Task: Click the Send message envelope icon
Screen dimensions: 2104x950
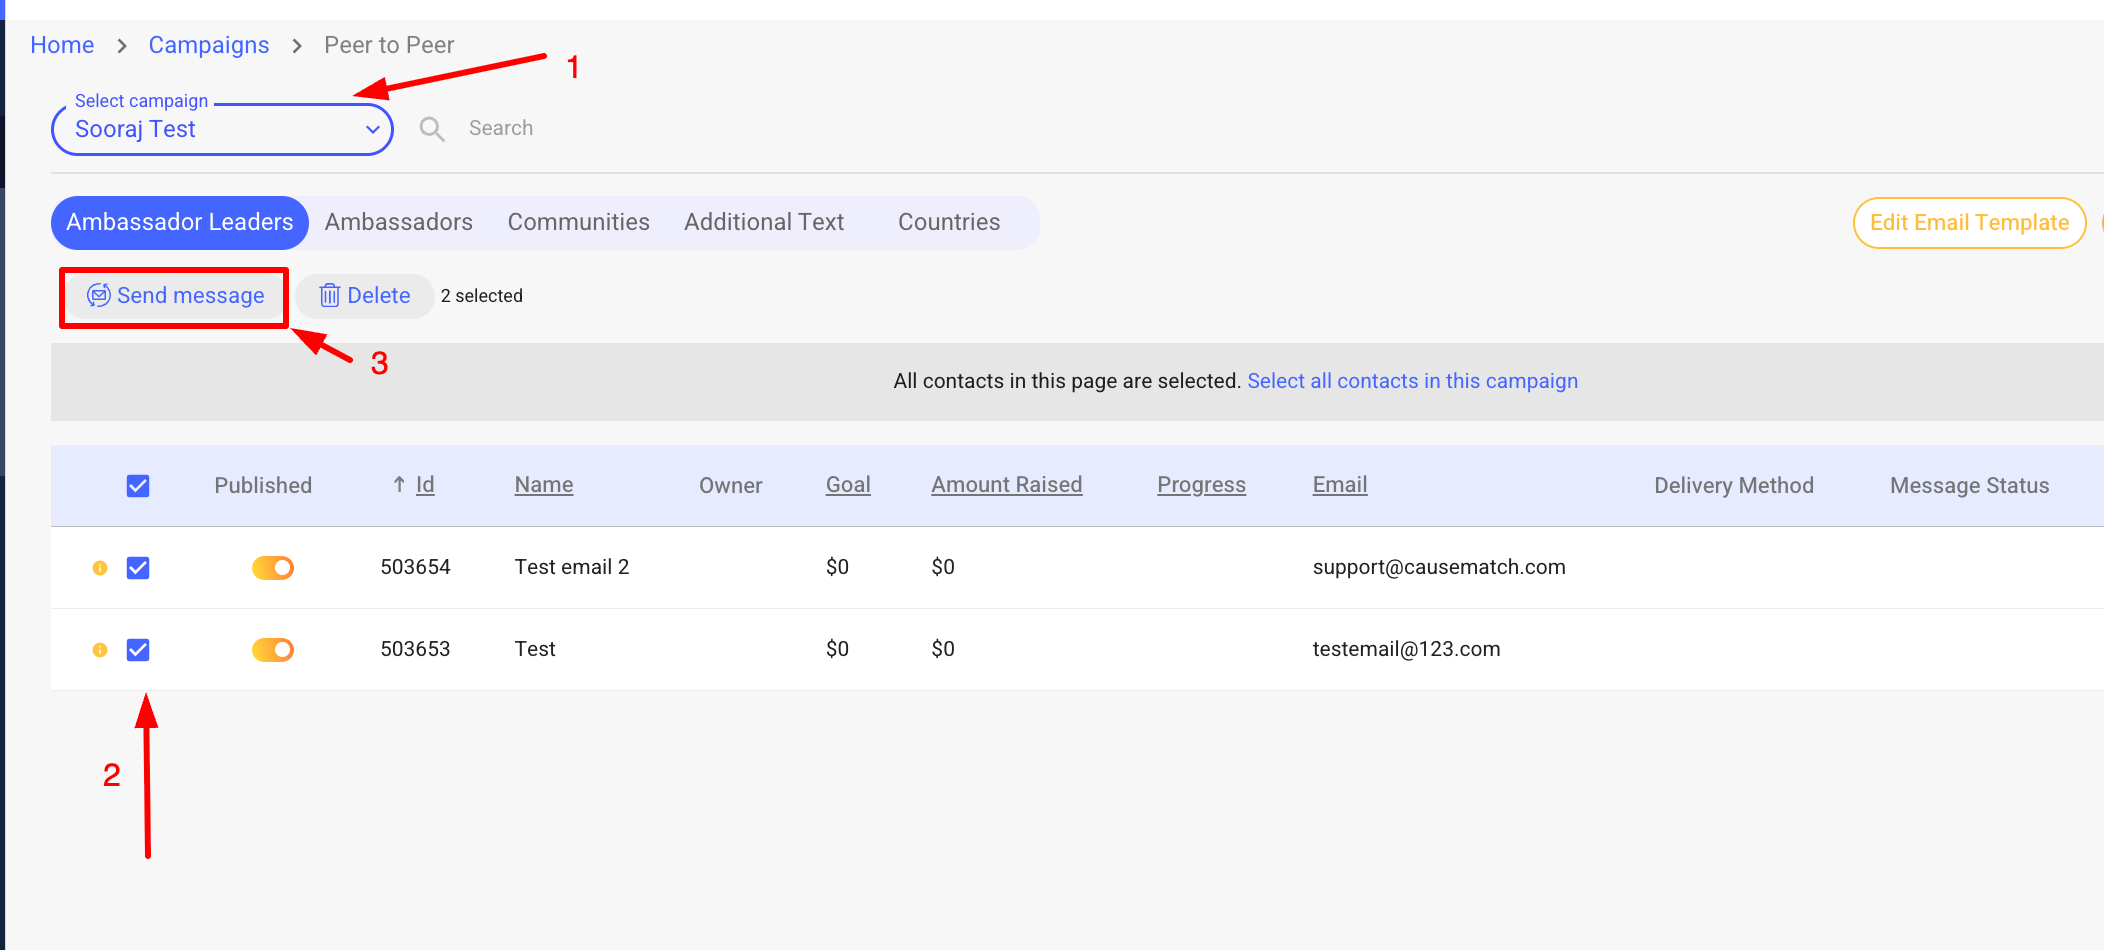Action: click(x=98, y=295)
